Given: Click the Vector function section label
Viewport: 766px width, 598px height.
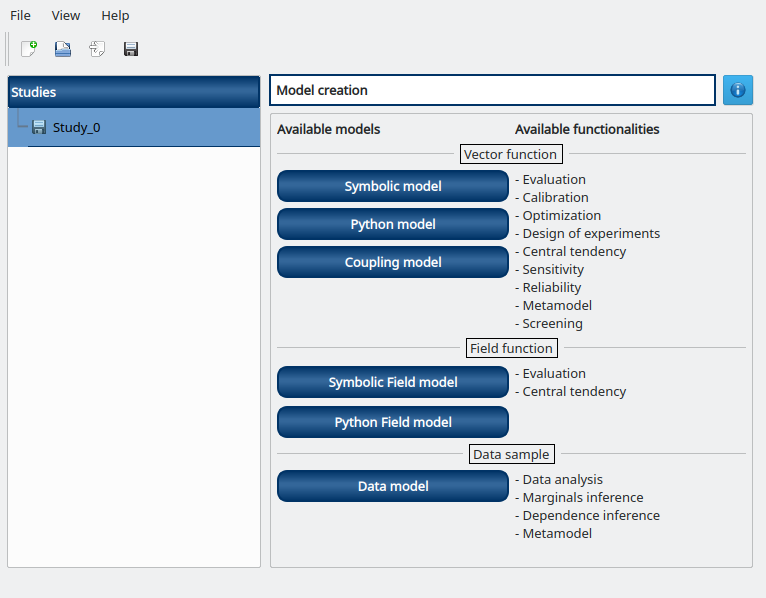Looking at the screenshot, I should coord(510,154).
